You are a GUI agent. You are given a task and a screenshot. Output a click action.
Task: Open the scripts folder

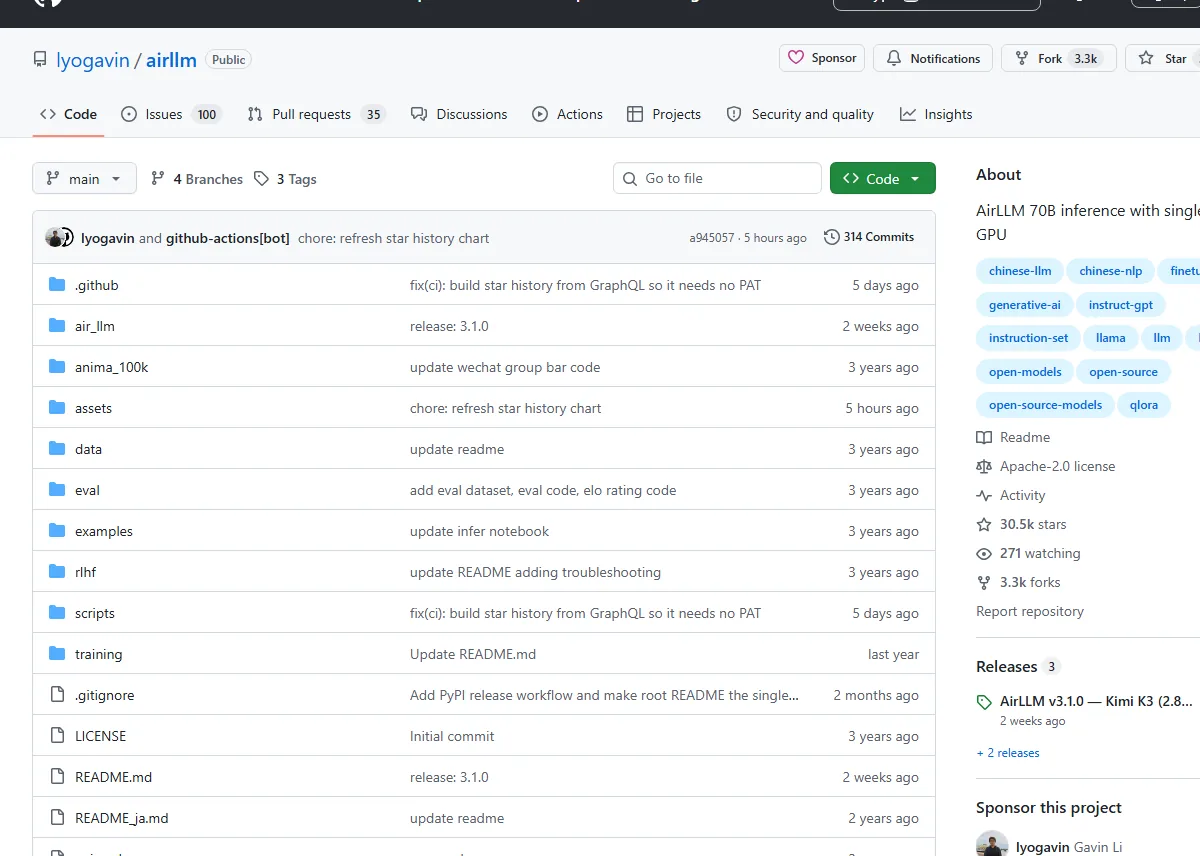(x=95, y=613)
